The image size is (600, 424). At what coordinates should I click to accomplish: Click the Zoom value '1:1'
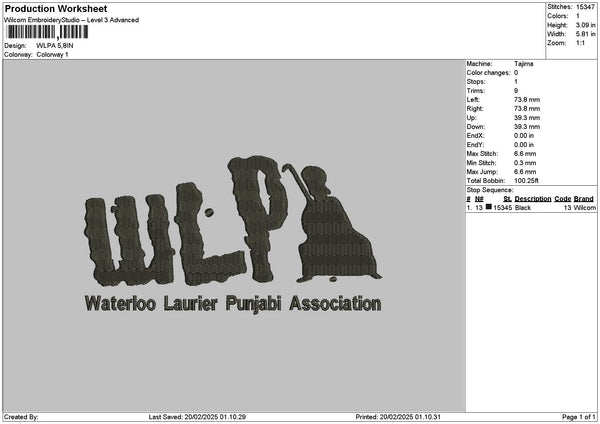click(x=580, y=43)
